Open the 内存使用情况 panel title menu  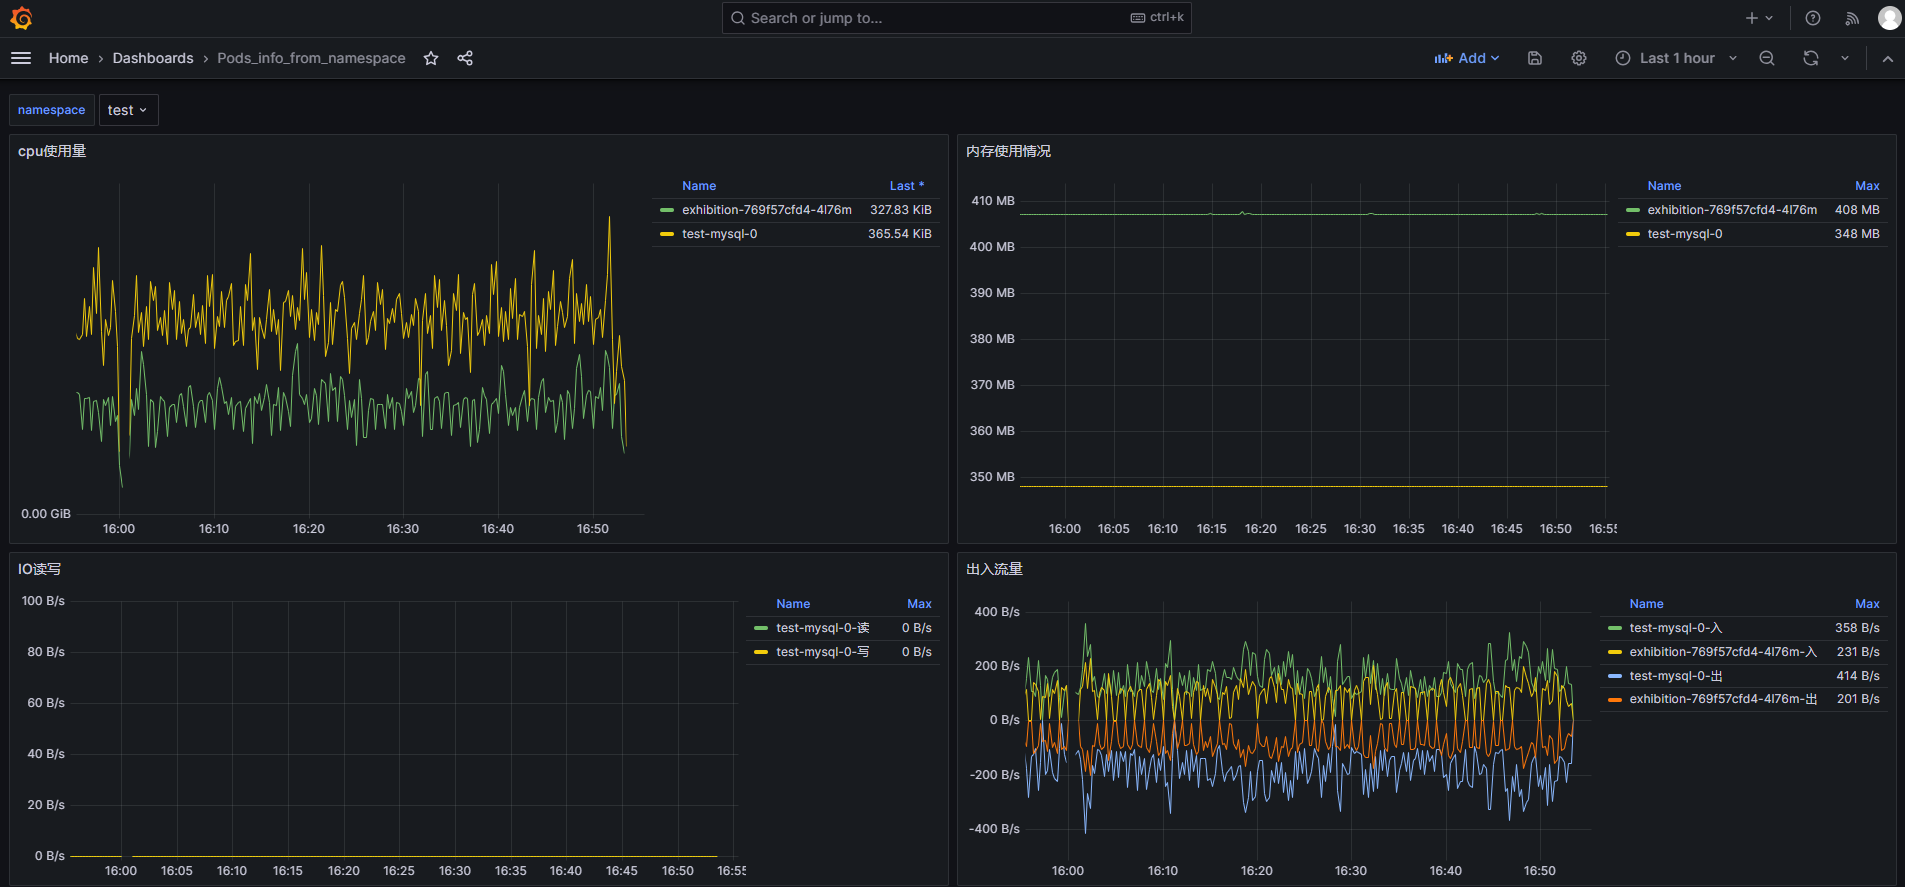[x=1008, y=151]
